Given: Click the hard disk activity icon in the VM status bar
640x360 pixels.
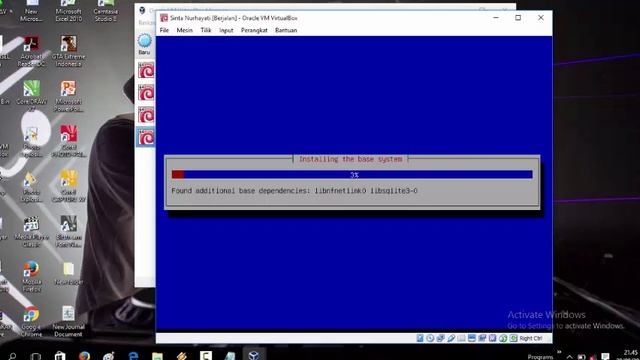Looking at the screenshot, I should click(x=420, y=338).
